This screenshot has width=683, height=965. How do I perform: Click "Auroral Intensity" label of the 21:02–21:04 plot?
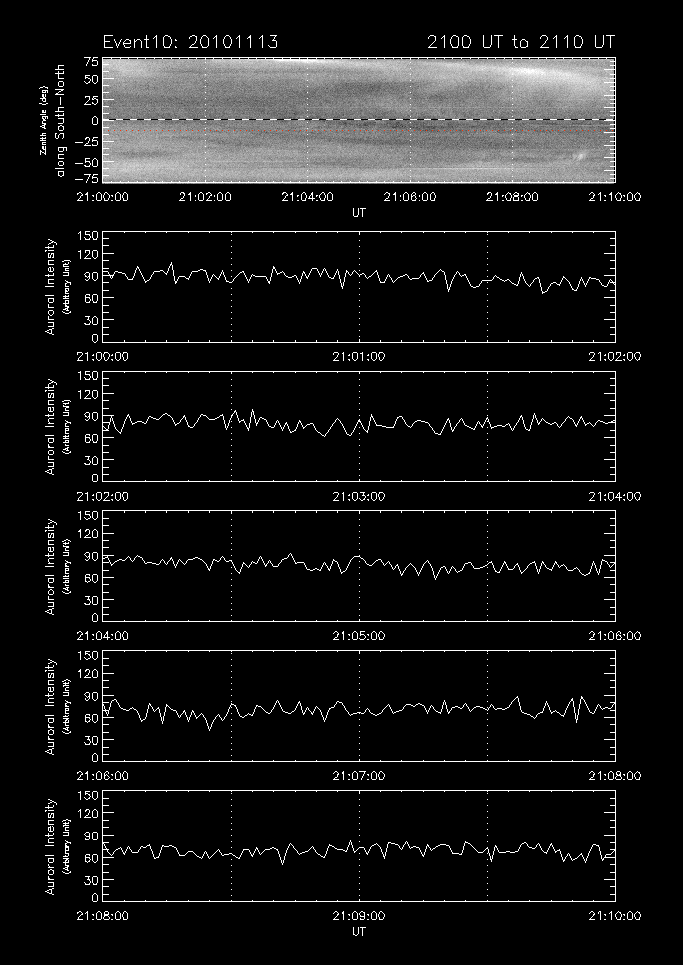tap(50, 426)
